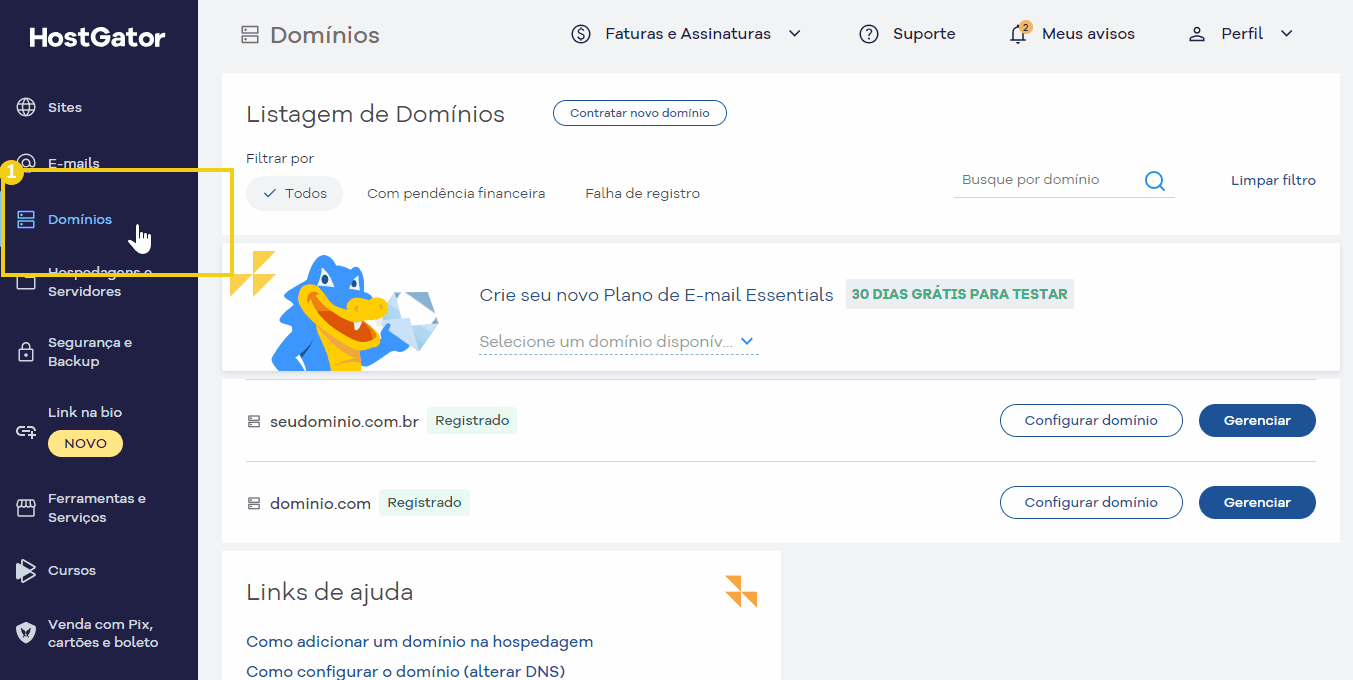The height and width of the screenshot is (680, 1353).
Task: Click the NOVO badge under Link na bio
Action: [85, 444]
